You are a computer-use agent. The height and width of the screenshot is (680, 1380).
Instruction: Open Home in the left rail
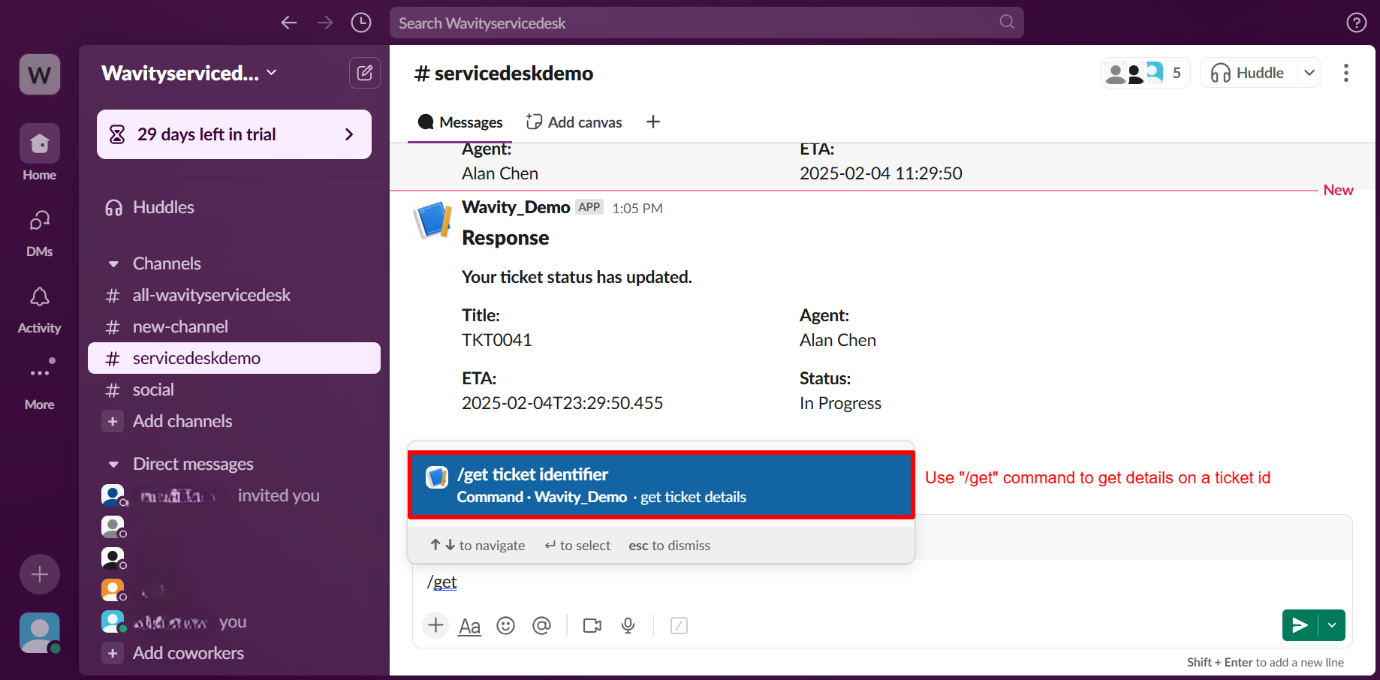39,153
